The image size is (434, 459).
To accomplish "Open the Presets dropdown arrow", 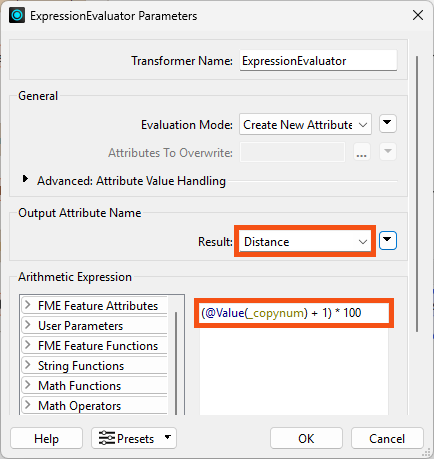I will coord(168,437).
